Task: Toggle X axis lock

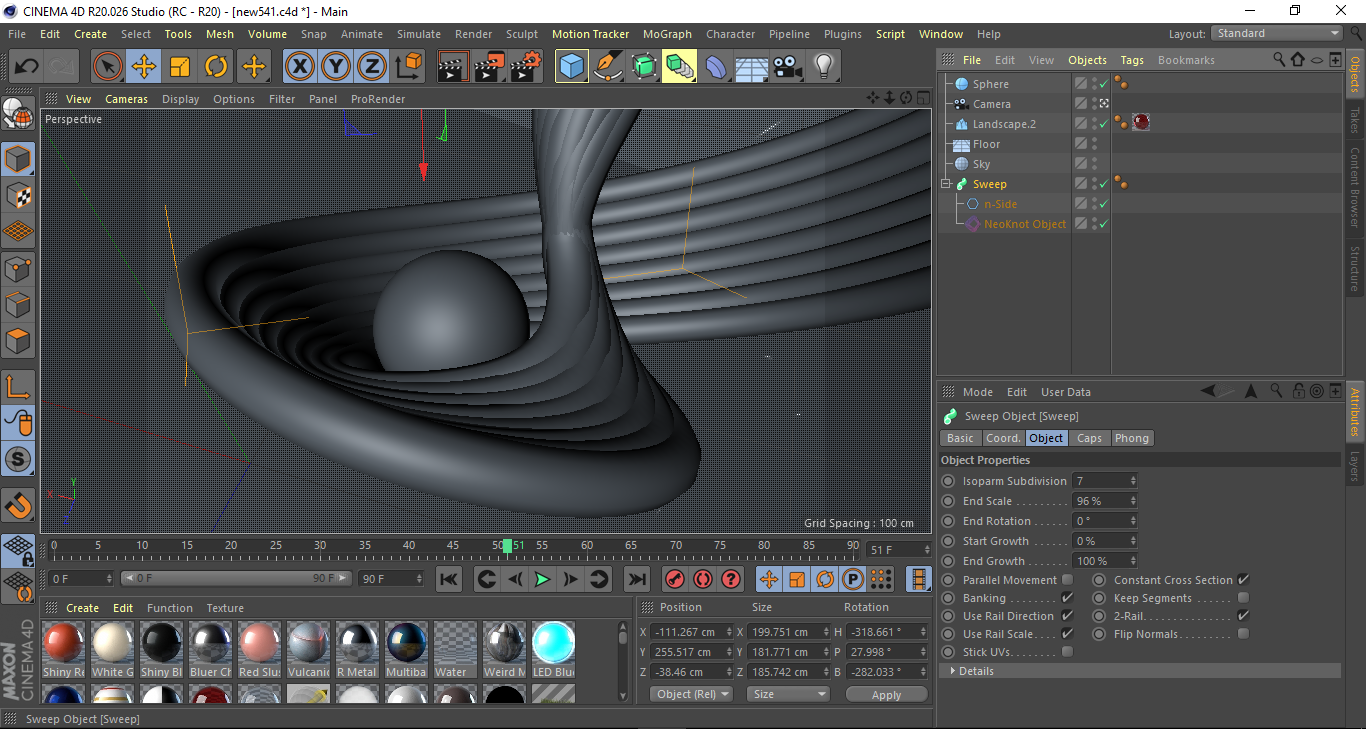Action: (299, 67)
